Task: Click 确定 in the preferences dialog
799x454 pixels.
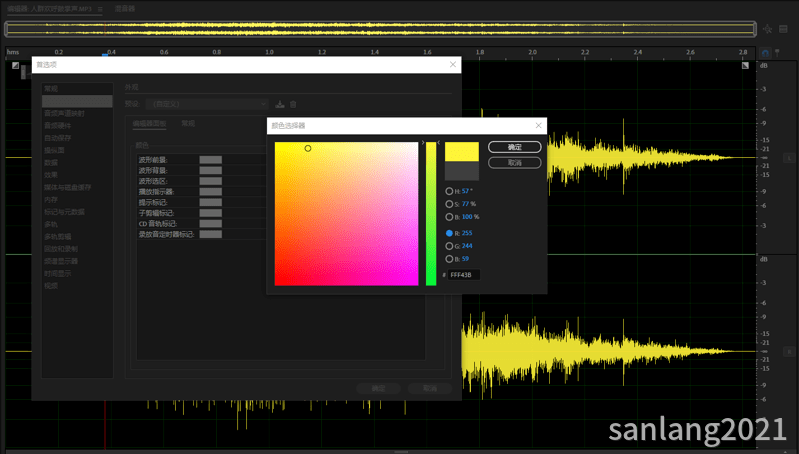Action: pyautogui.click(x=378, y=388)
